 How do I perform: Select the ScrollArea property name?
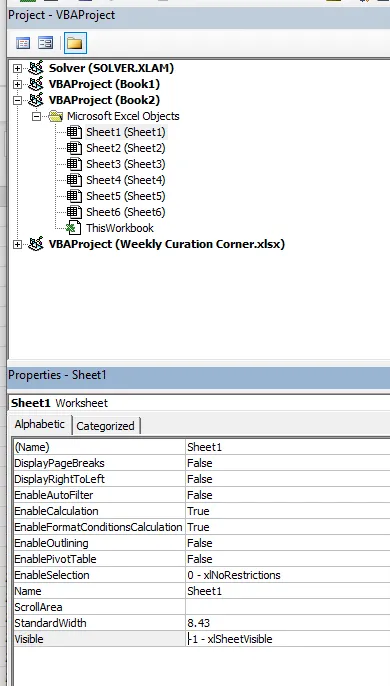pyautogui.click(x=99, y=607)
